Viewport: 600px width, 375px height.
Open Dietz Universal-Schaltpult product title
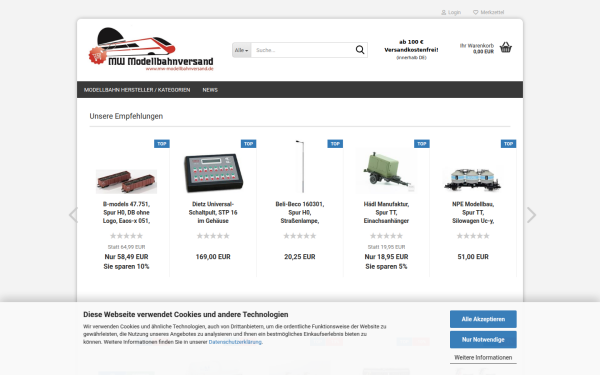[x=213, y=213]
